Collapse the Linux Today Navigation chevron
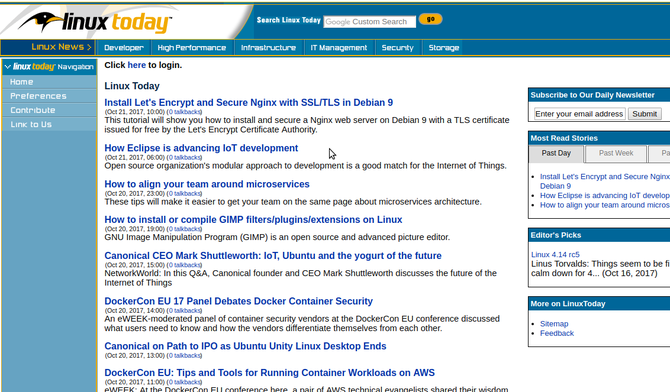670x392 pixels. tap(7, 67)
